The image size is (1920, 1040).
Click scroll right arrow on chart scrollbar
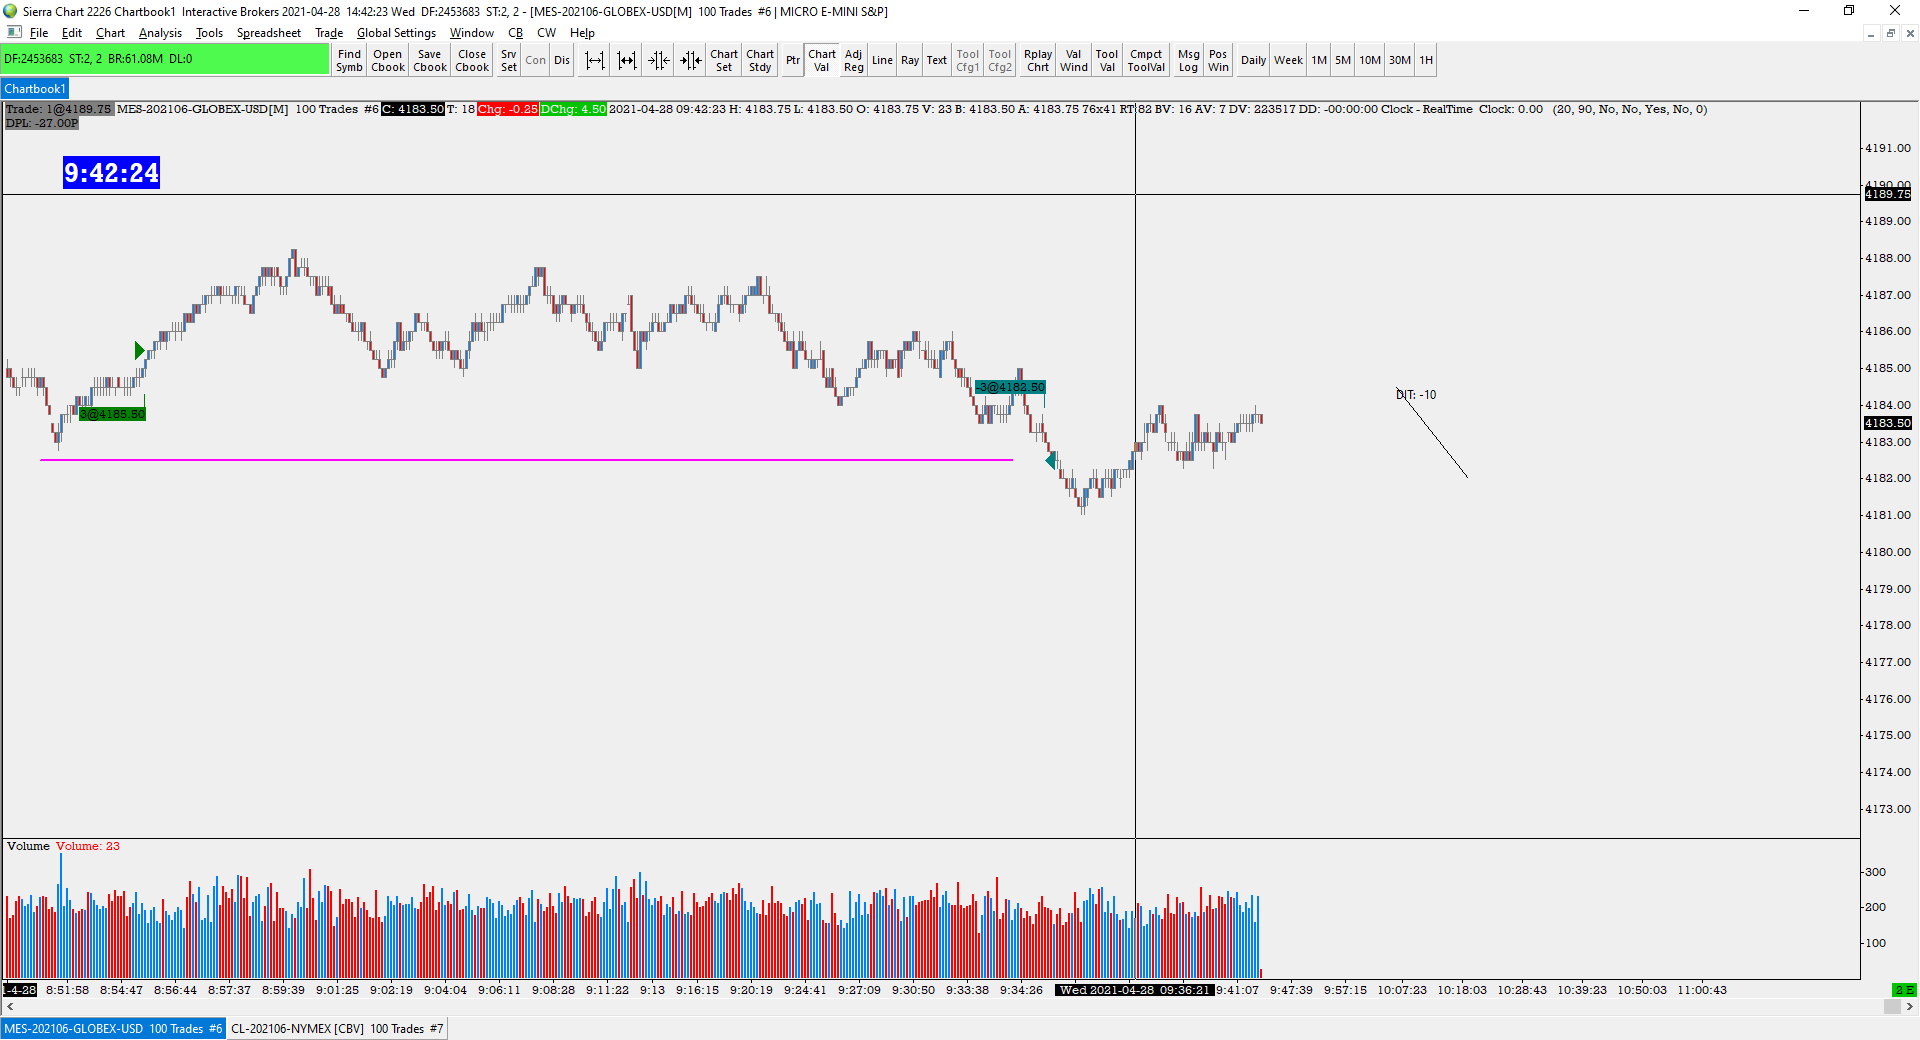1909,1007
